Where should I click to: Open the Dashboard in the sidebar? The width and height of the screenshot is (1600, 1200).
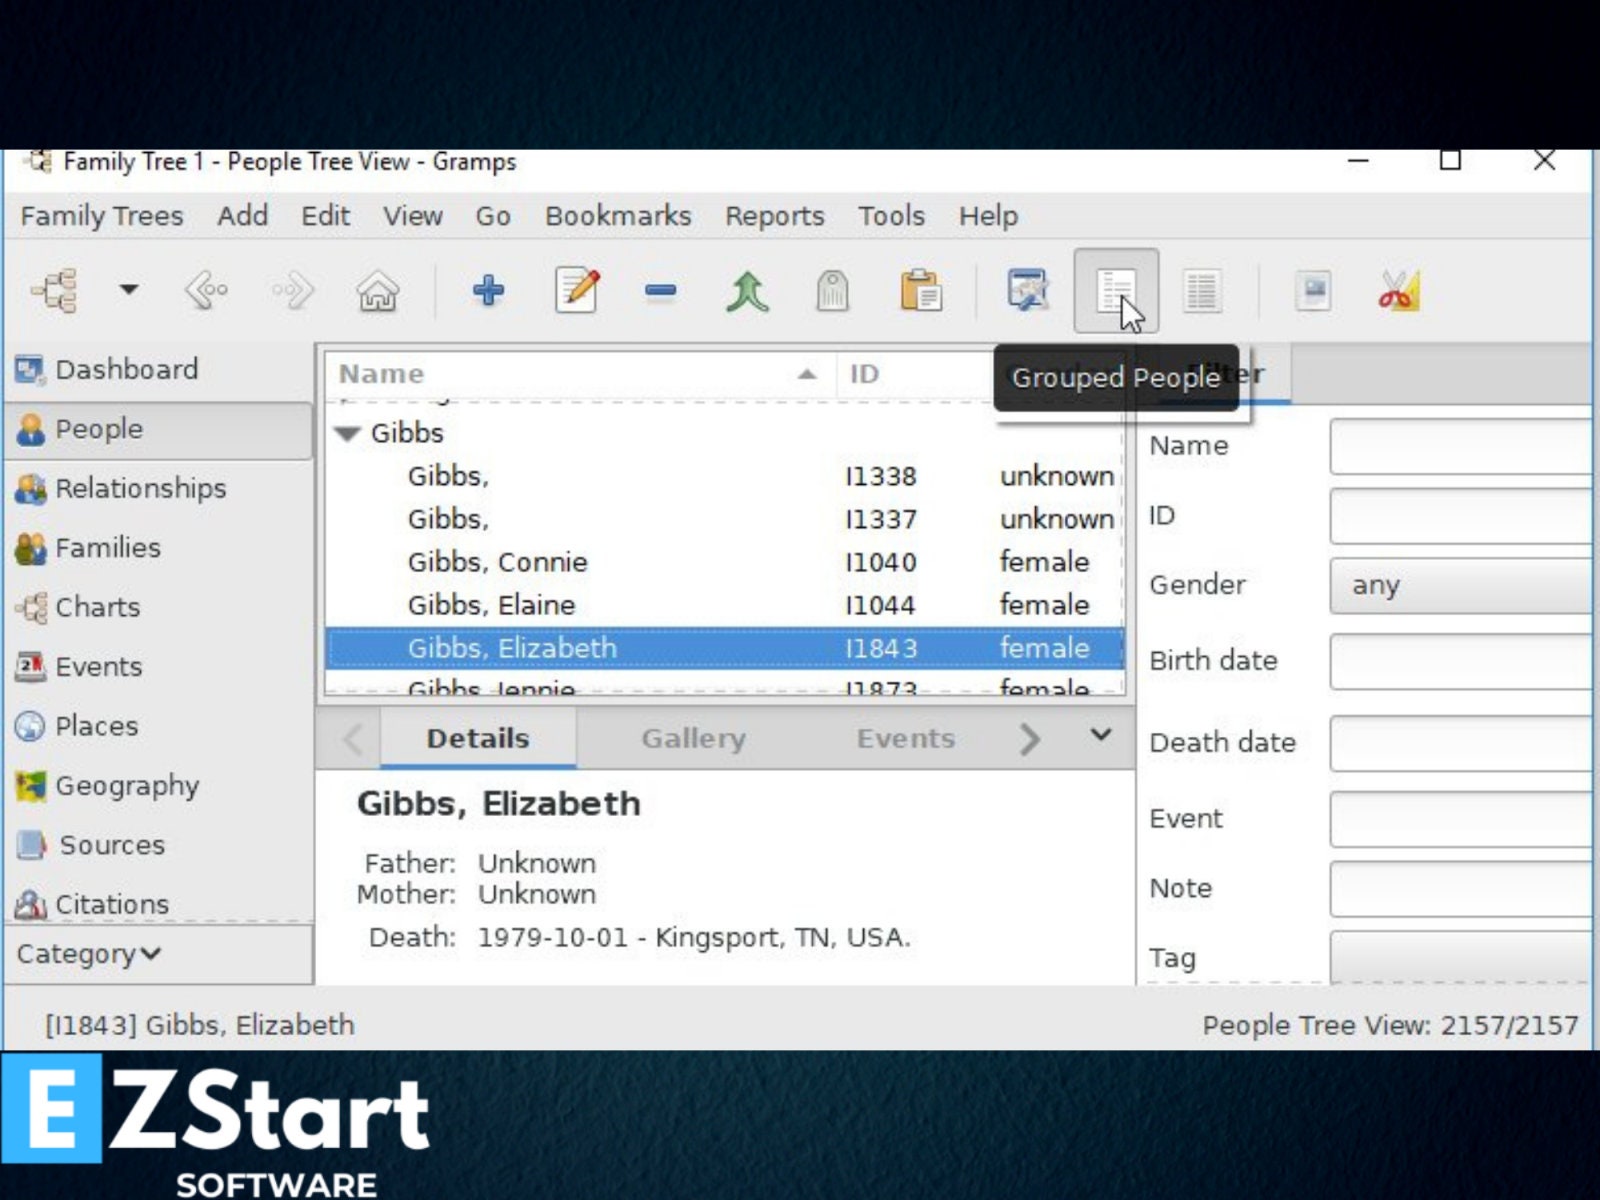click(158, 369)
